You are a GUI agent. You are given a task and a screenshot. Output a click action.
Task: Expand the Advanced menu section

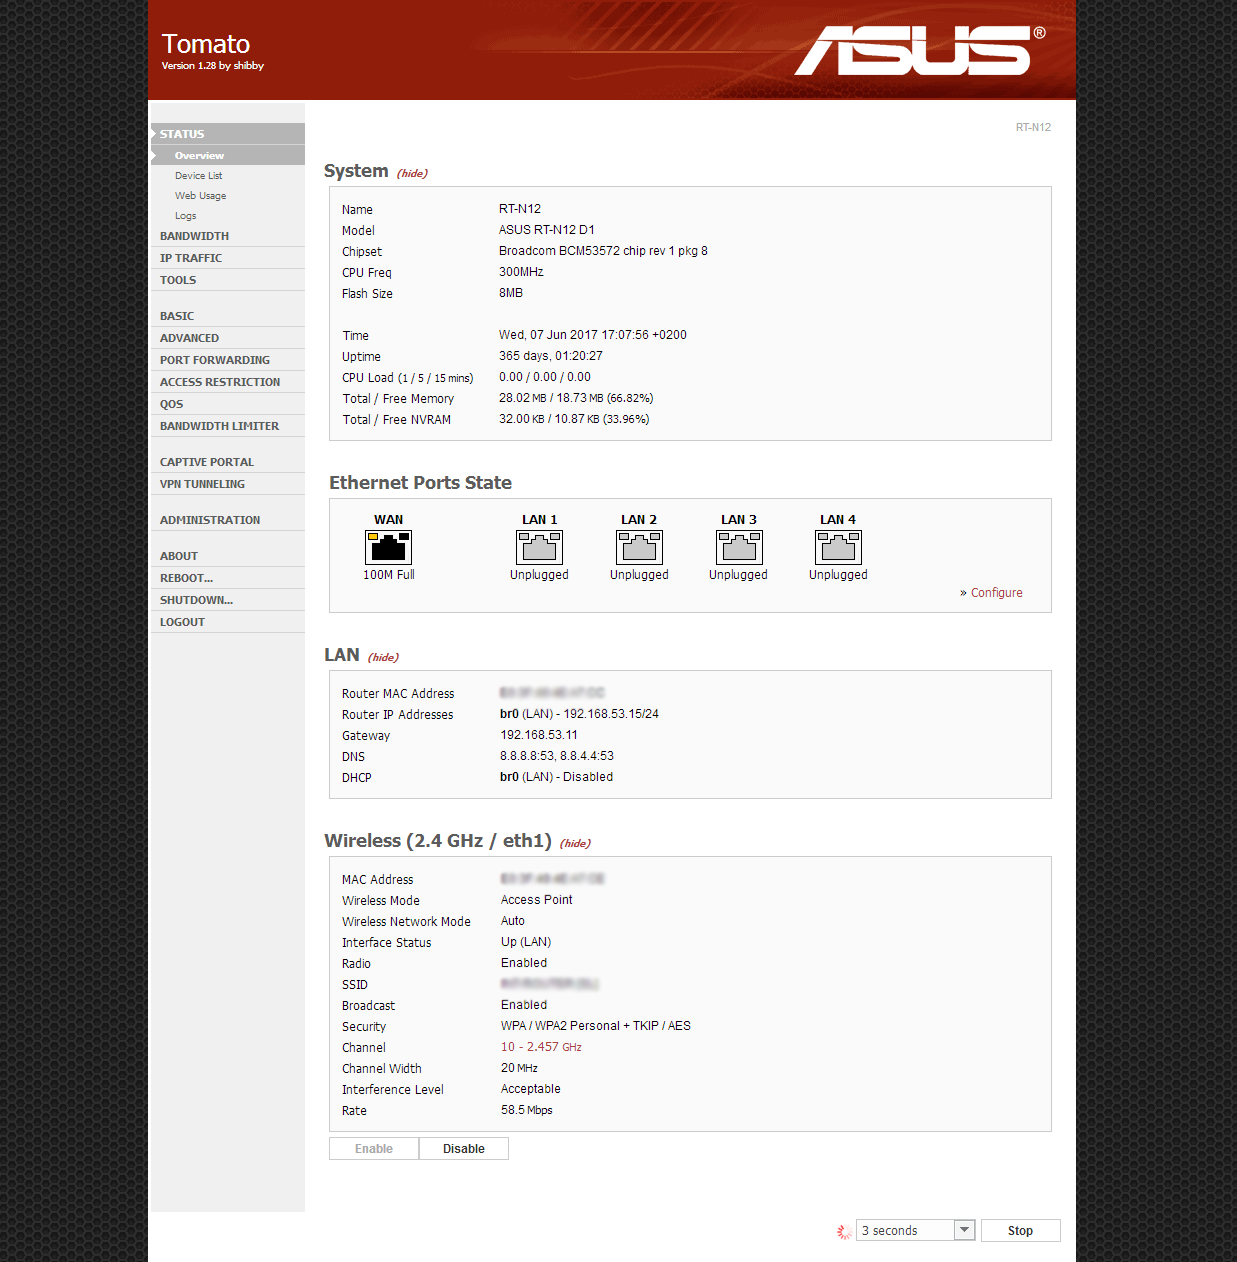(x=189, y=338)
